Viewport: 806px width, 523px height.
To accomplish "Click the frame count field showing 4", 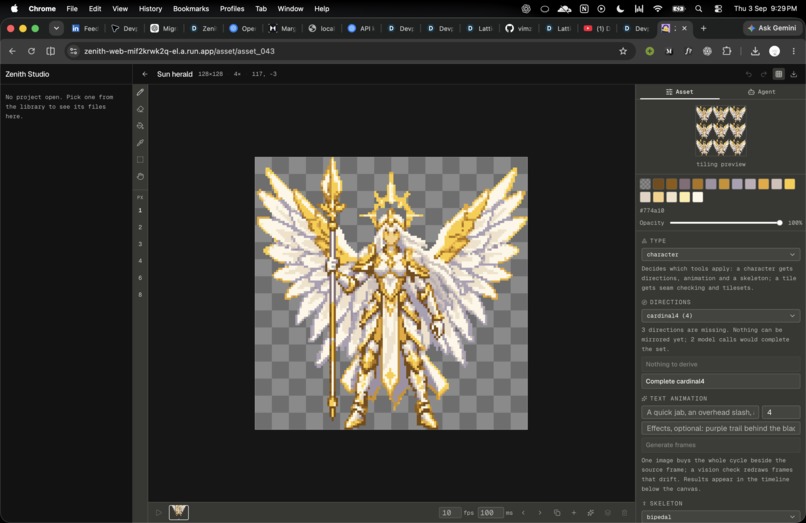I will (781, 412).
